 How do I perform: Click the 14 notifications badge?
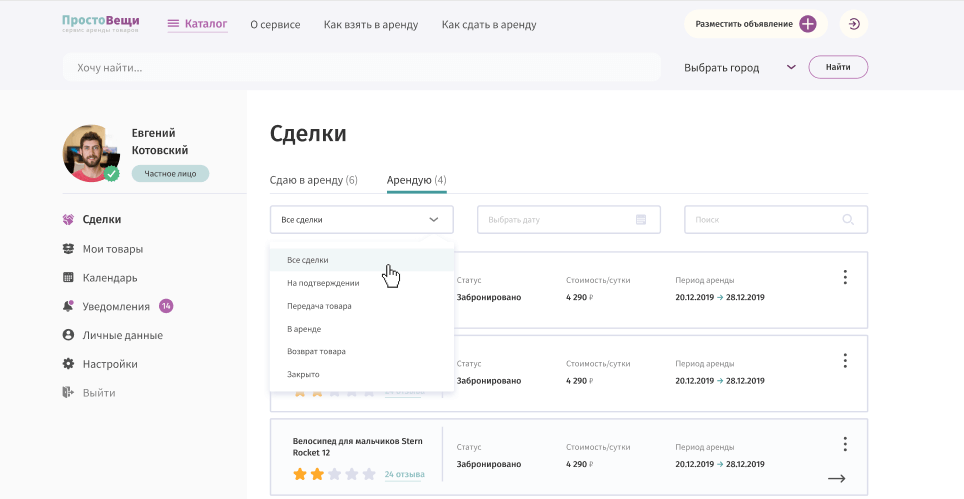[166, 305]
